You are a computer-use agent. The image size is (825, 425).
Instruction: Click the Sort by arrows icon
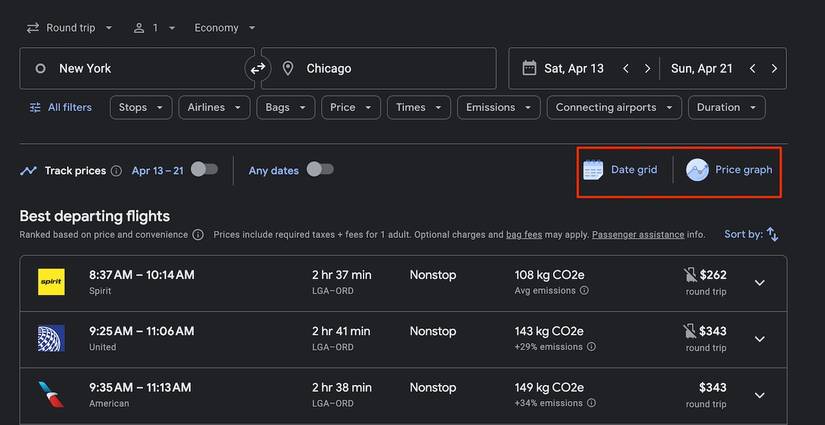pos(772,234)
